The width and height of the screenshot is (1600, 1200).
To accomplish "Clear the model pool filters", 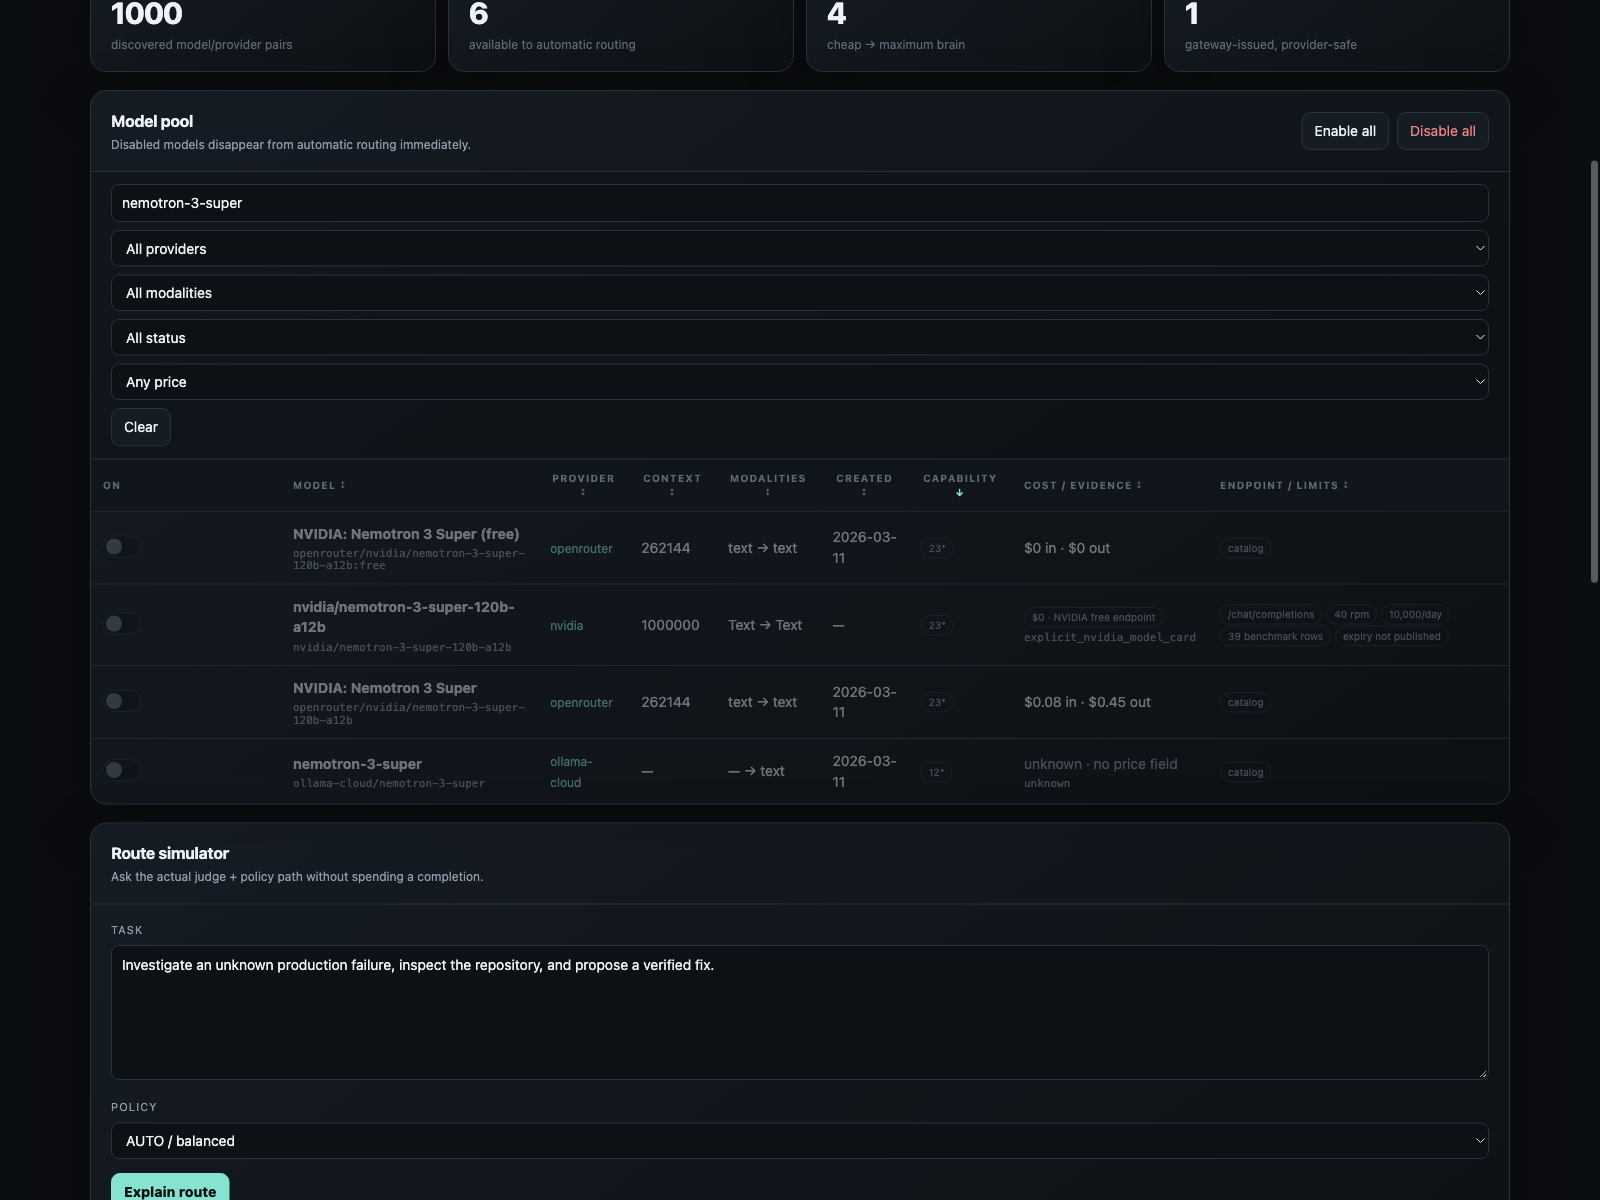I will pos(141,427).
